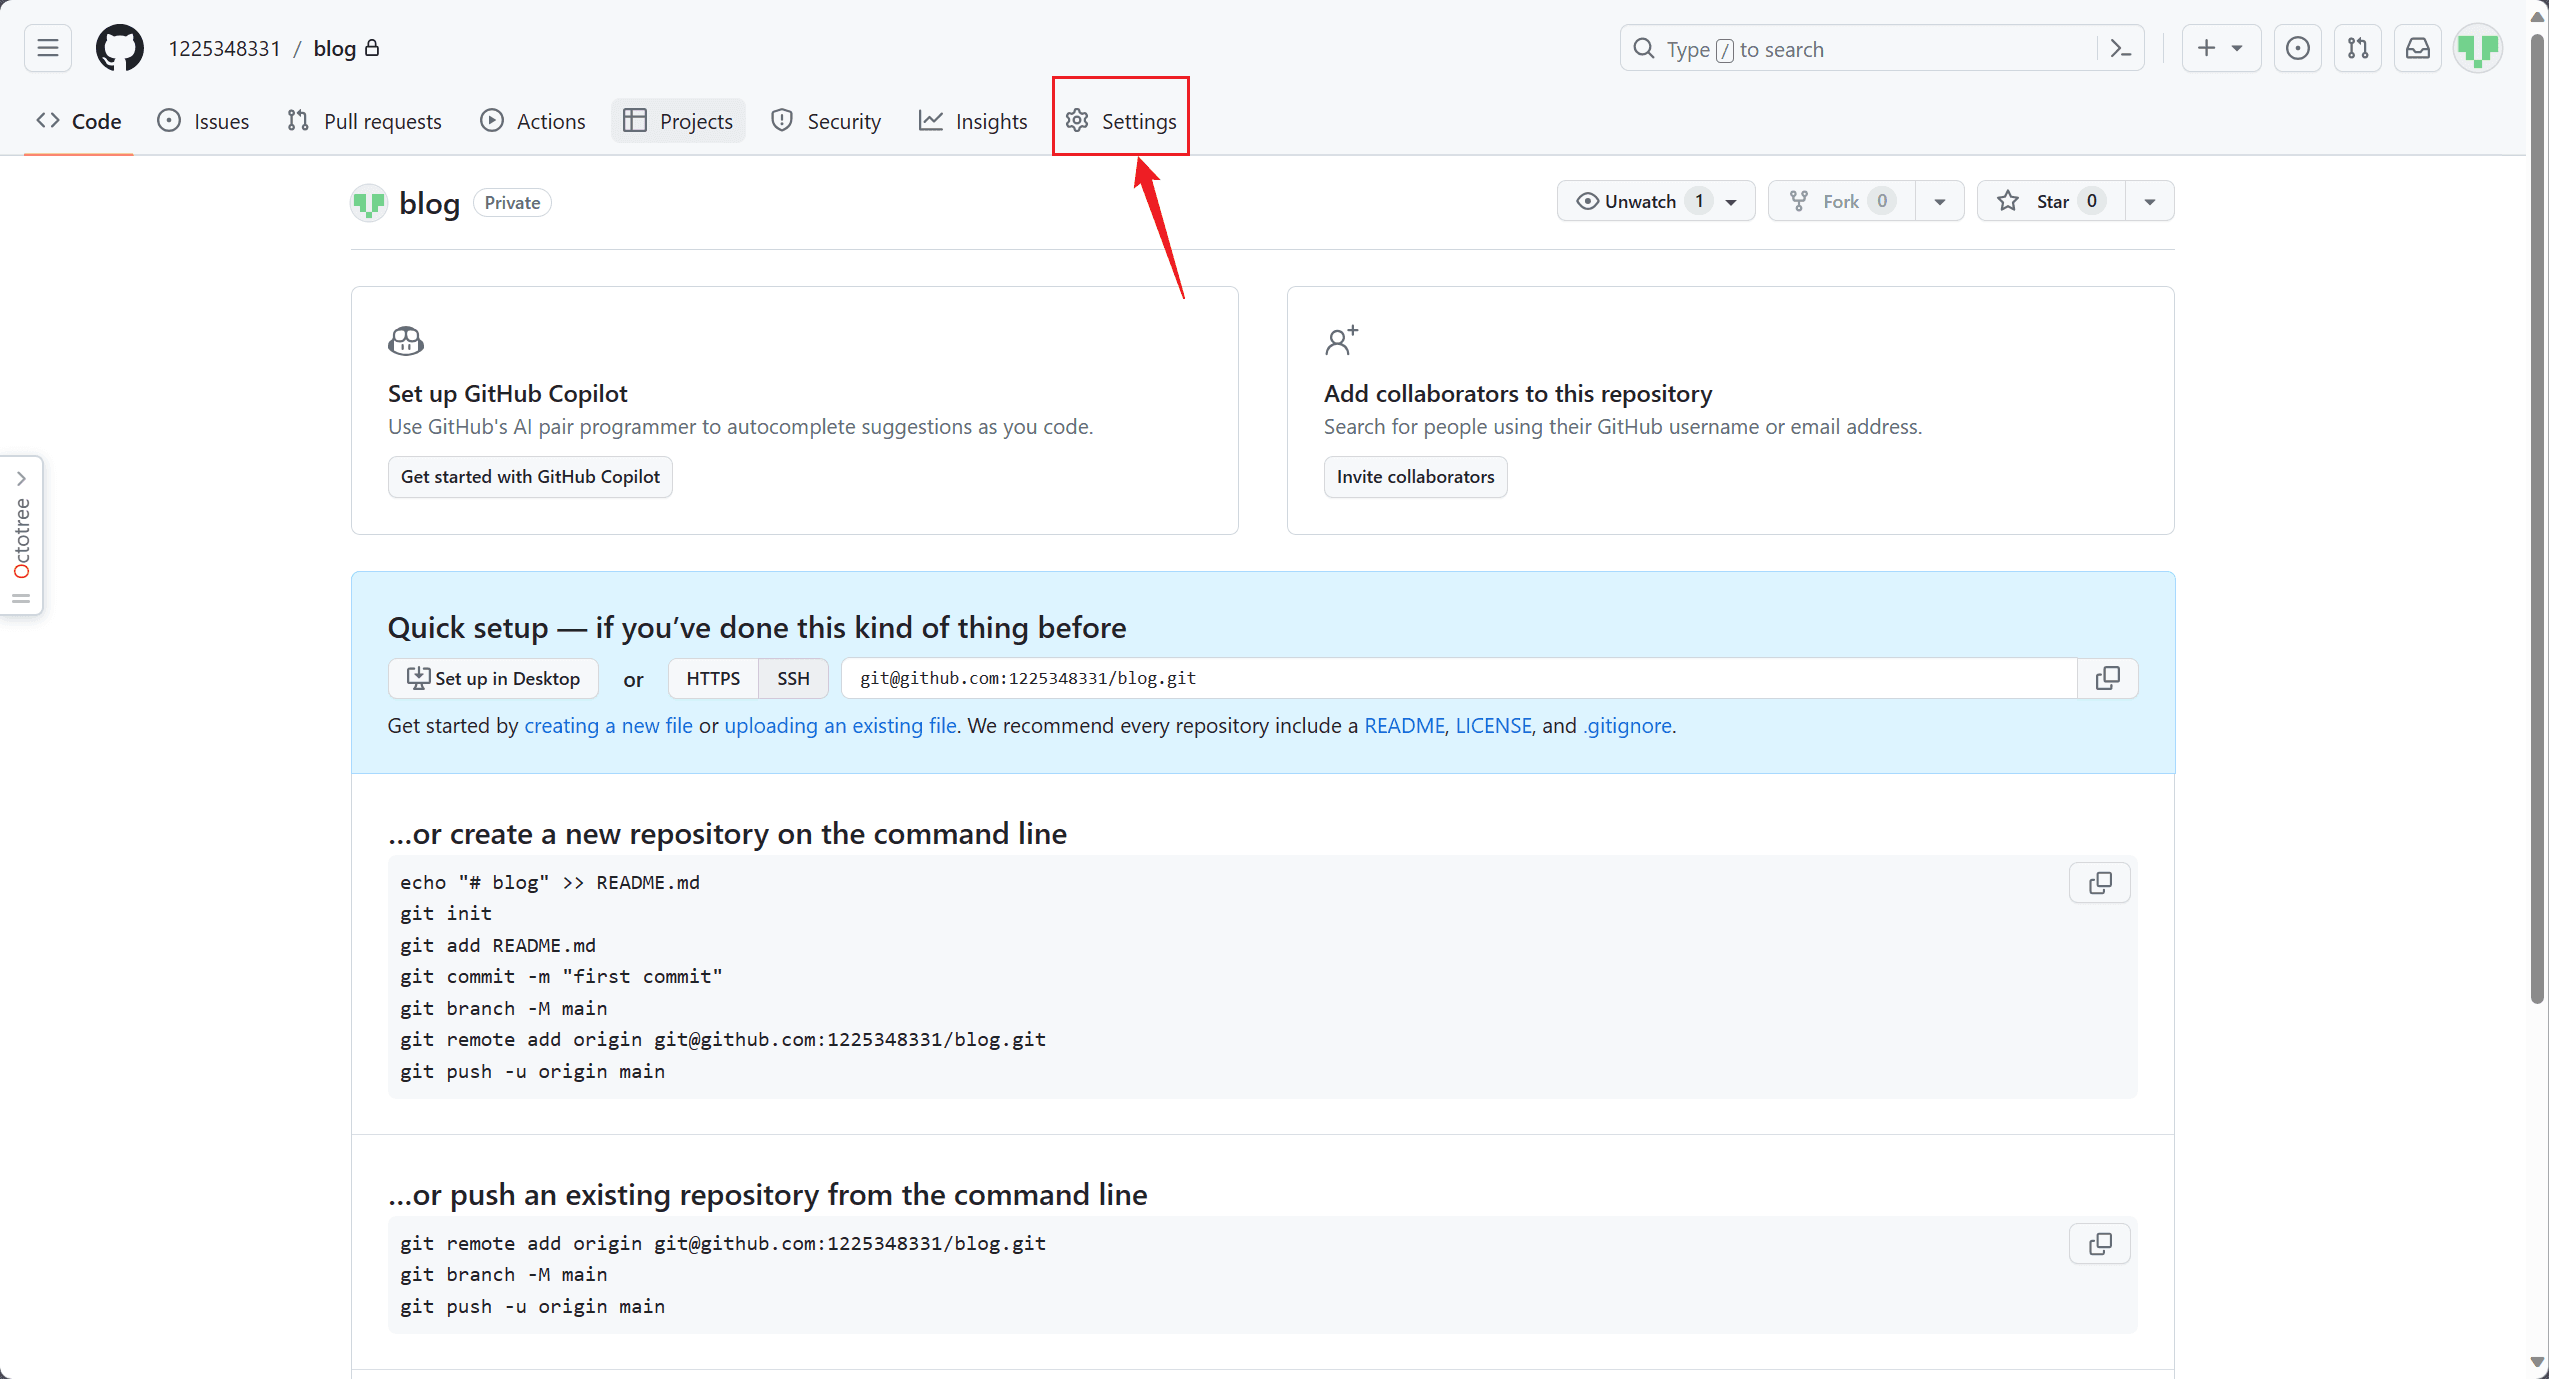The width and height of the screenshot is (2549, 1379).
Task: Expand the Octotree side panel
Action: point(21,478)
